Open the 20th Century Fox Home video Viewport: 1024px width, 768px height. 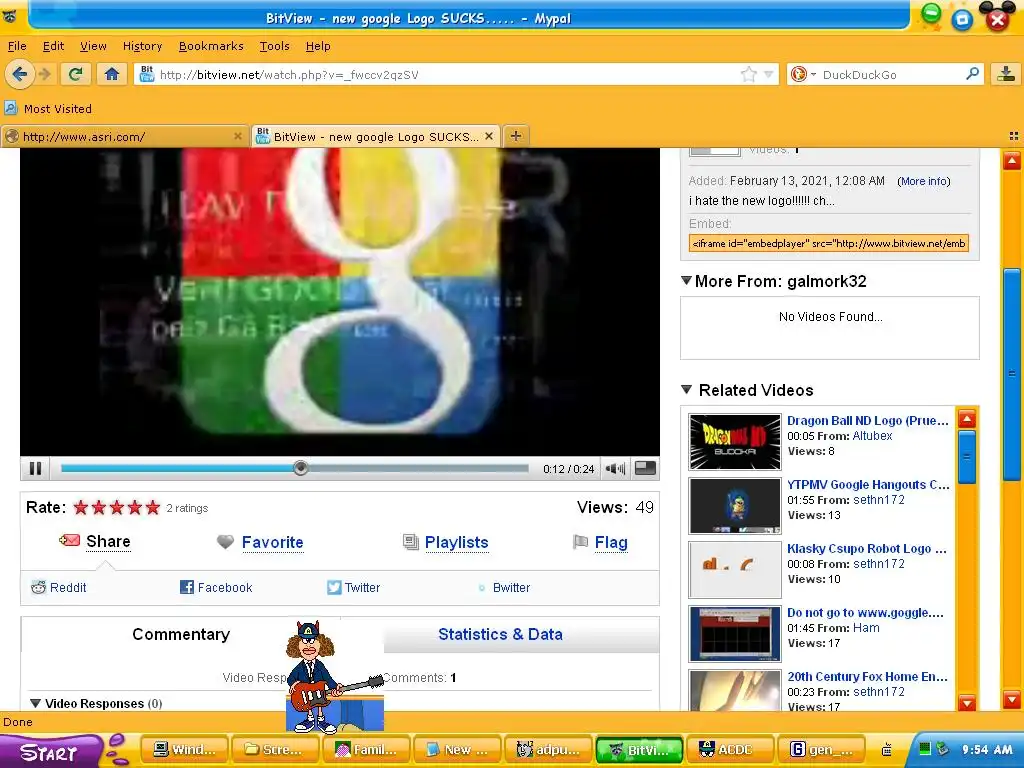867,677
